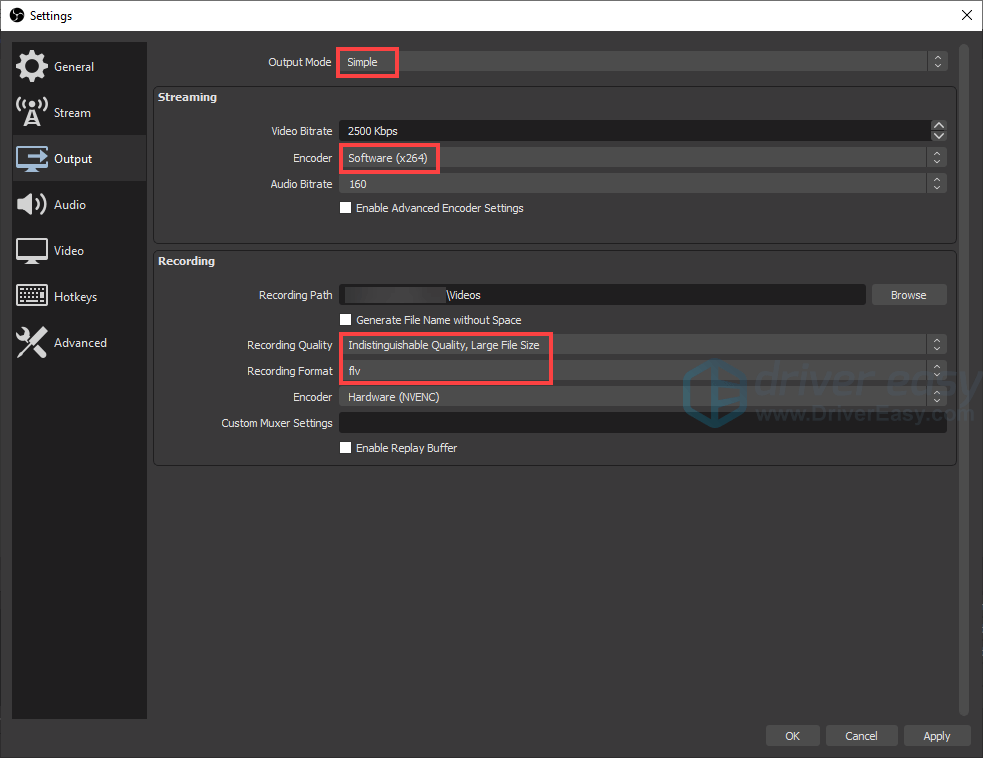Open Video settings via the monitor icon
This screenshot has height=758, width=983.
point(31,250)
